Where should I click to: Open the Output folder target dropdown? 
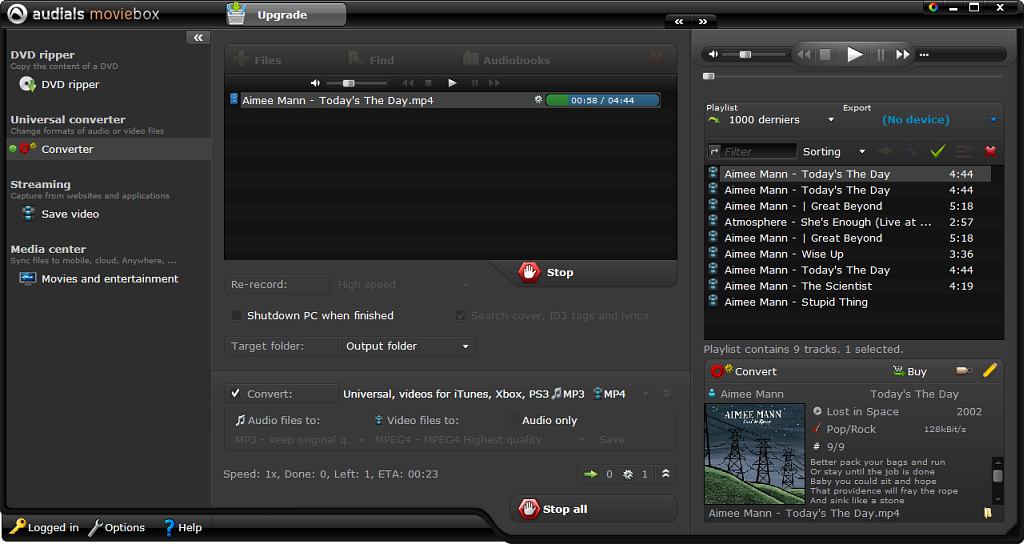[407, 346]
